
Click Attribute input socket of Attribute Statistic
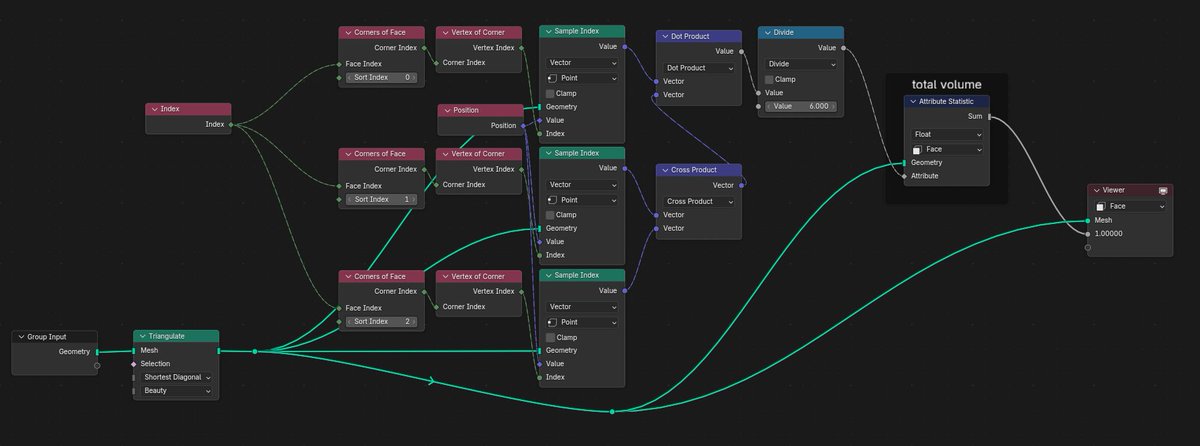coord(904,176)
